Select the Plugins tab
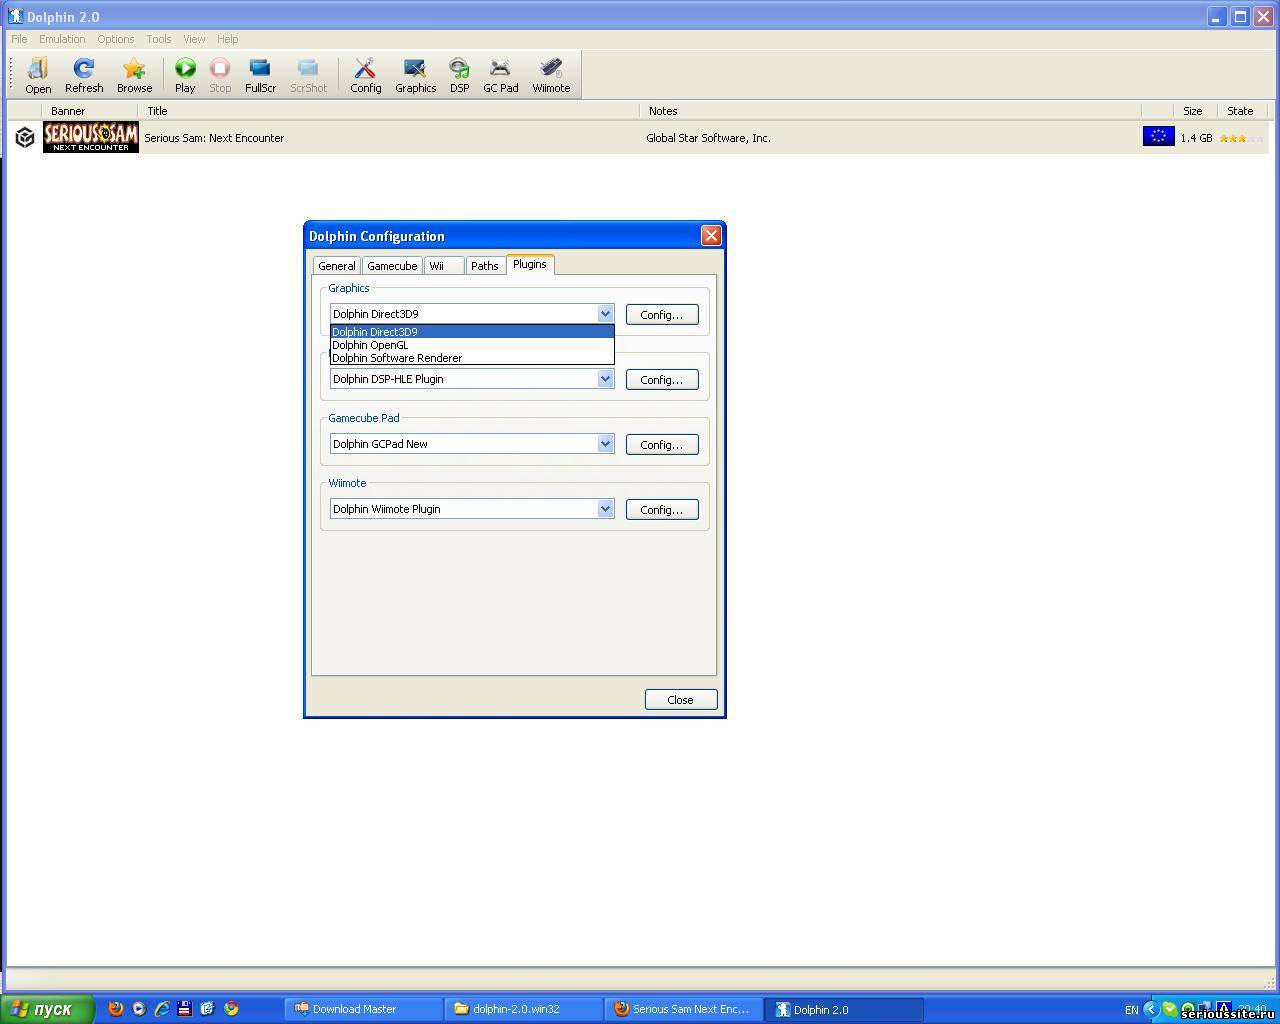The height and width of the screenshot is (1024, 1280). coord(530,264)
